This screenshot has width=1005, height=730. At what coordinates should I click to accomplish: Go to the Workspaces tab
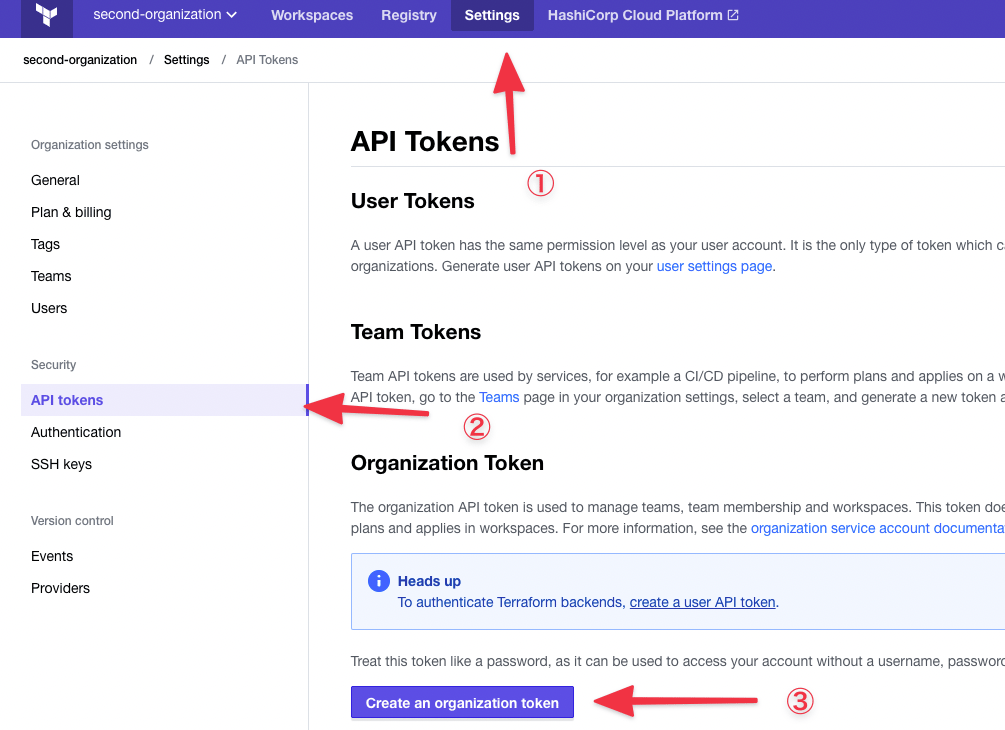pos(311,15)
